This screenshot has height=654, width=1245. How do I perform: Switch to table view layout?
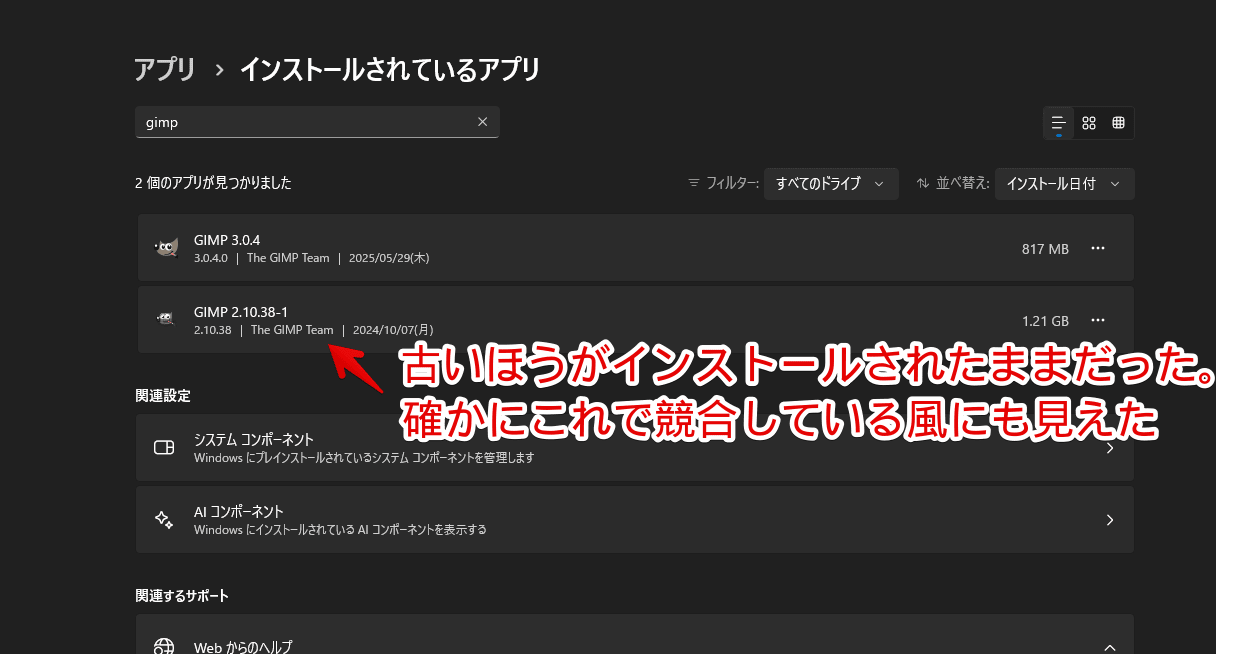(1119, 123)
